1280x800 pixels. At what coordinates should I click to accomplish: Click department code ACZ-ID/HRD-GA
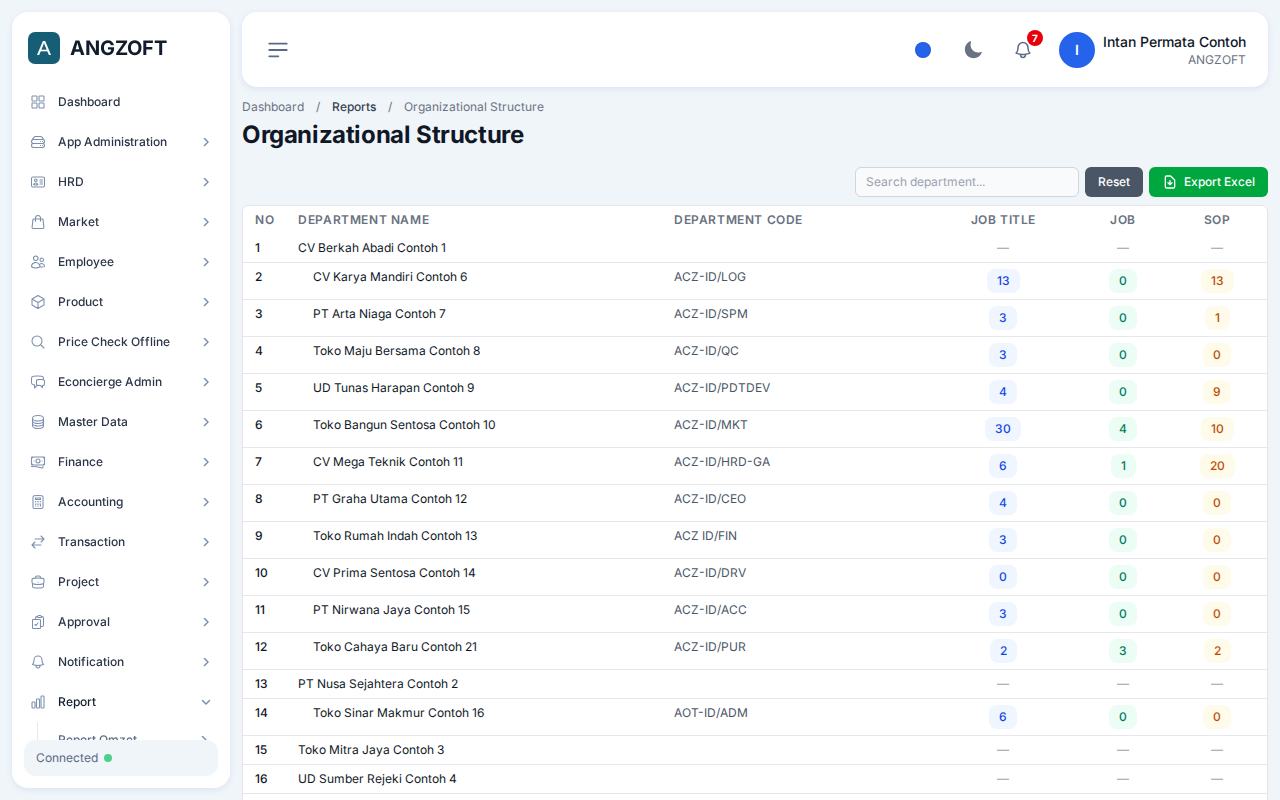(x=722, y=462)
